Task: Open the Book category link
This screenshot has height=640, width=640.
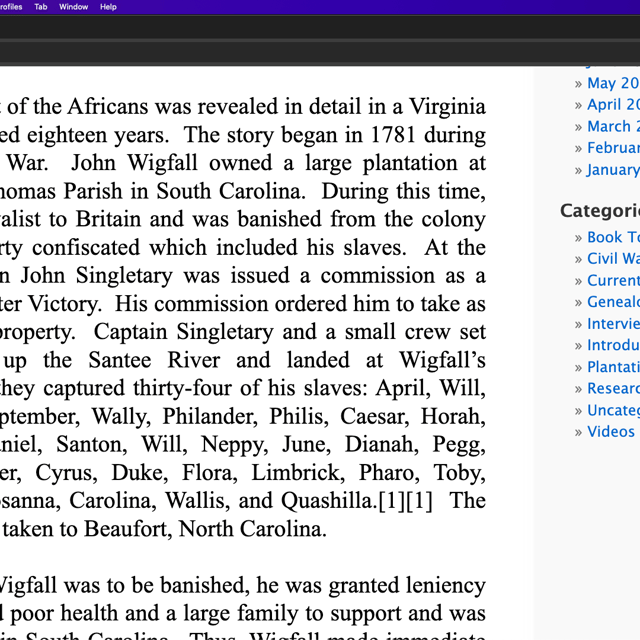Action: coord(613,237)
